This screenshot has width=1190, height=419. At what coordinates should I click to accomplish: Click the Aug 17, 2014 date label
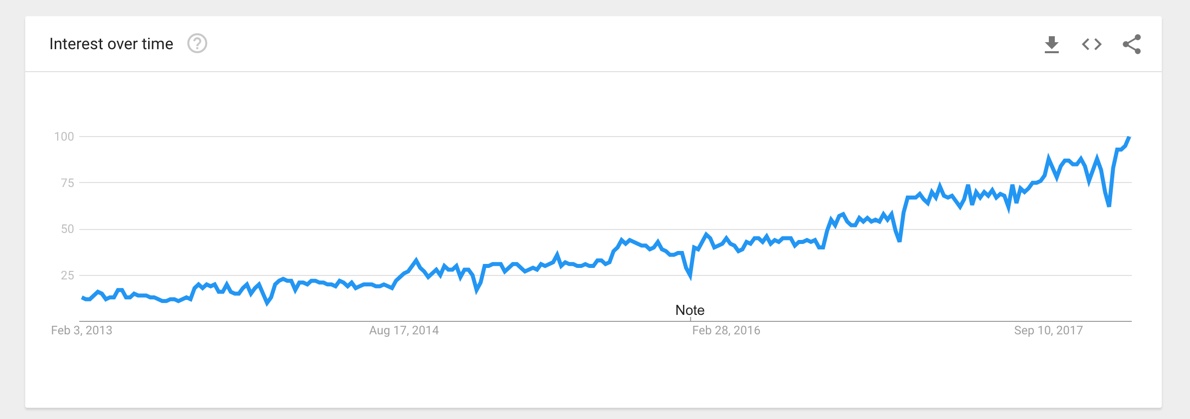point(404,331)
